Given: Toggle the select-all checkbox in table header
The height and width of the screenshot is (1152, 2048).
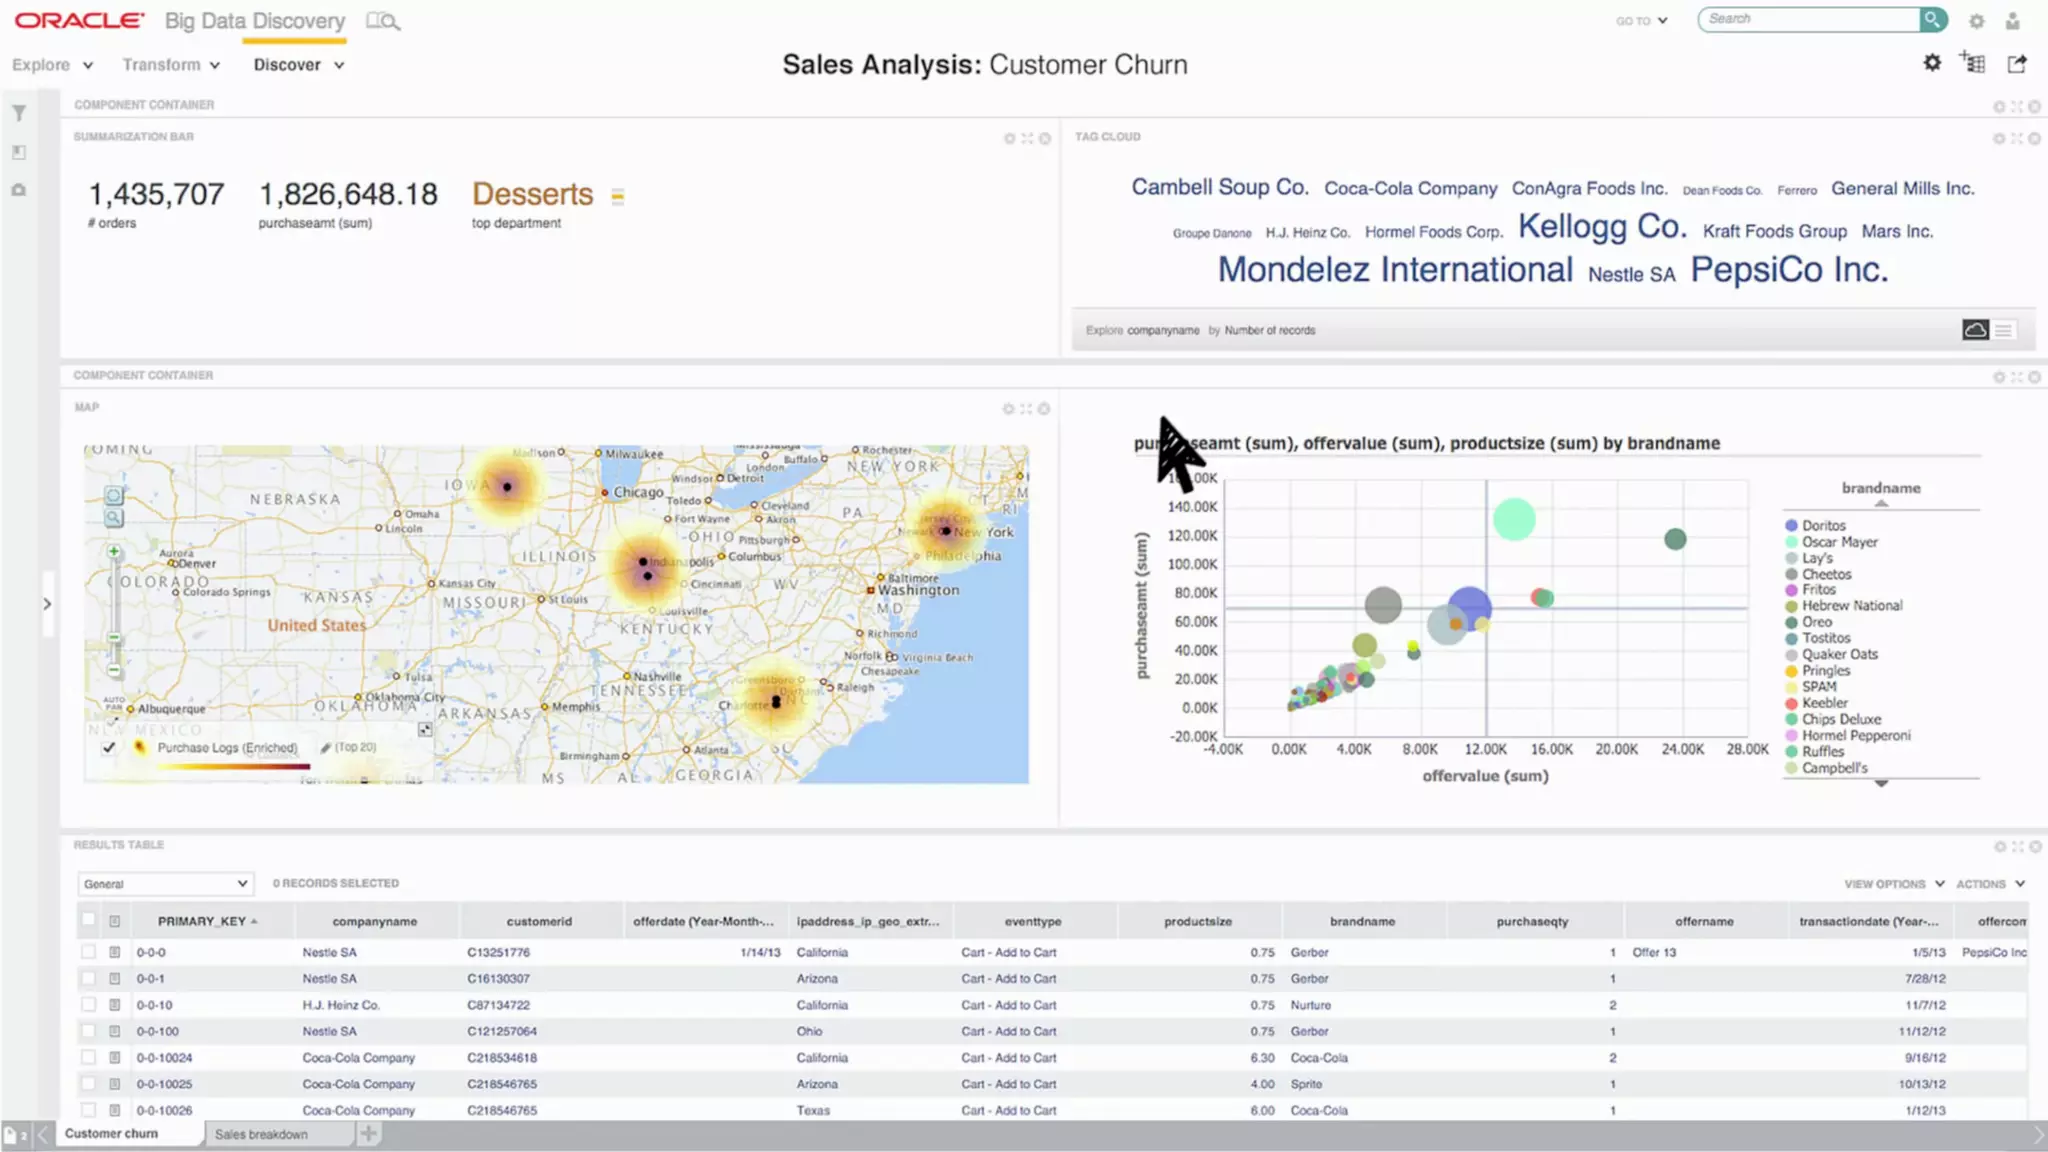Looking at the screenshot, I should [x=89, y=920].
